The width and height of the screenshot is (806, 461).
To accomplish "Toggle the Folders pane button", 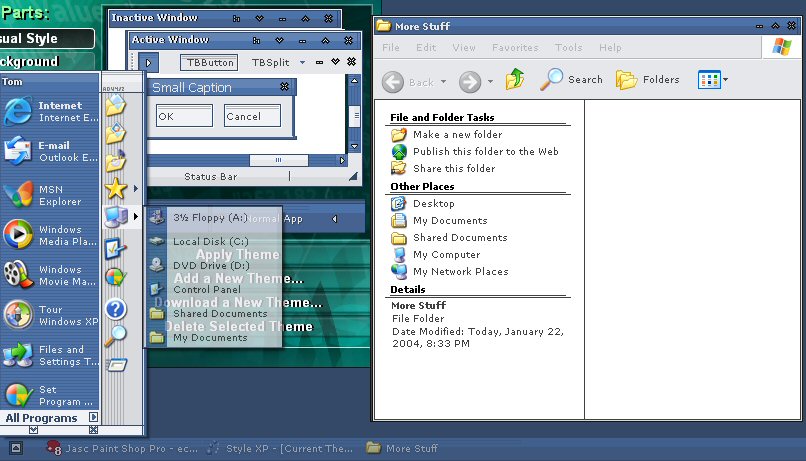I will 648,80.
